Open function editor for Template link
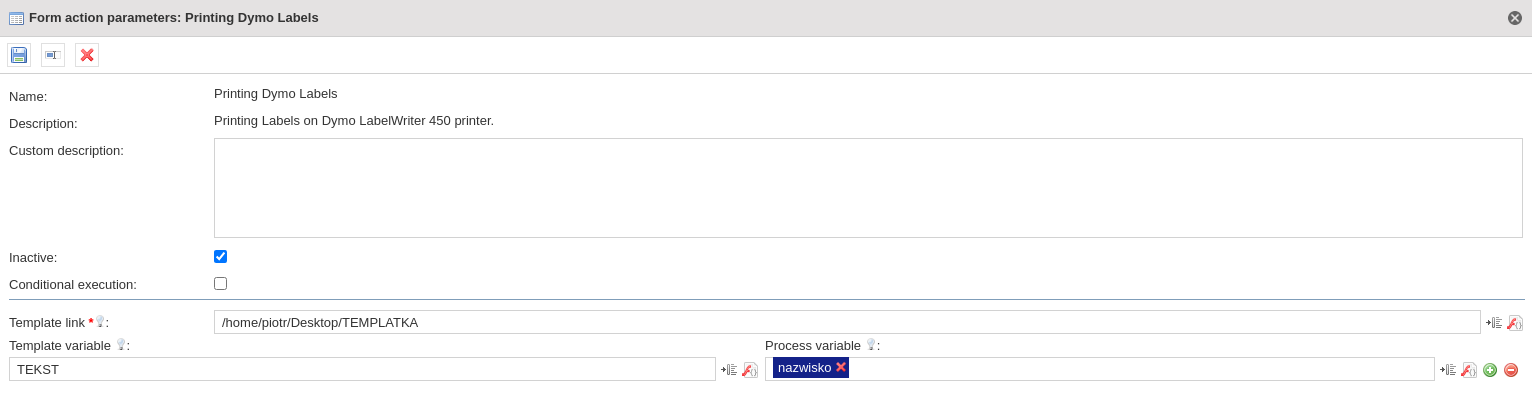The image size is (1532, 399). 1515,323
